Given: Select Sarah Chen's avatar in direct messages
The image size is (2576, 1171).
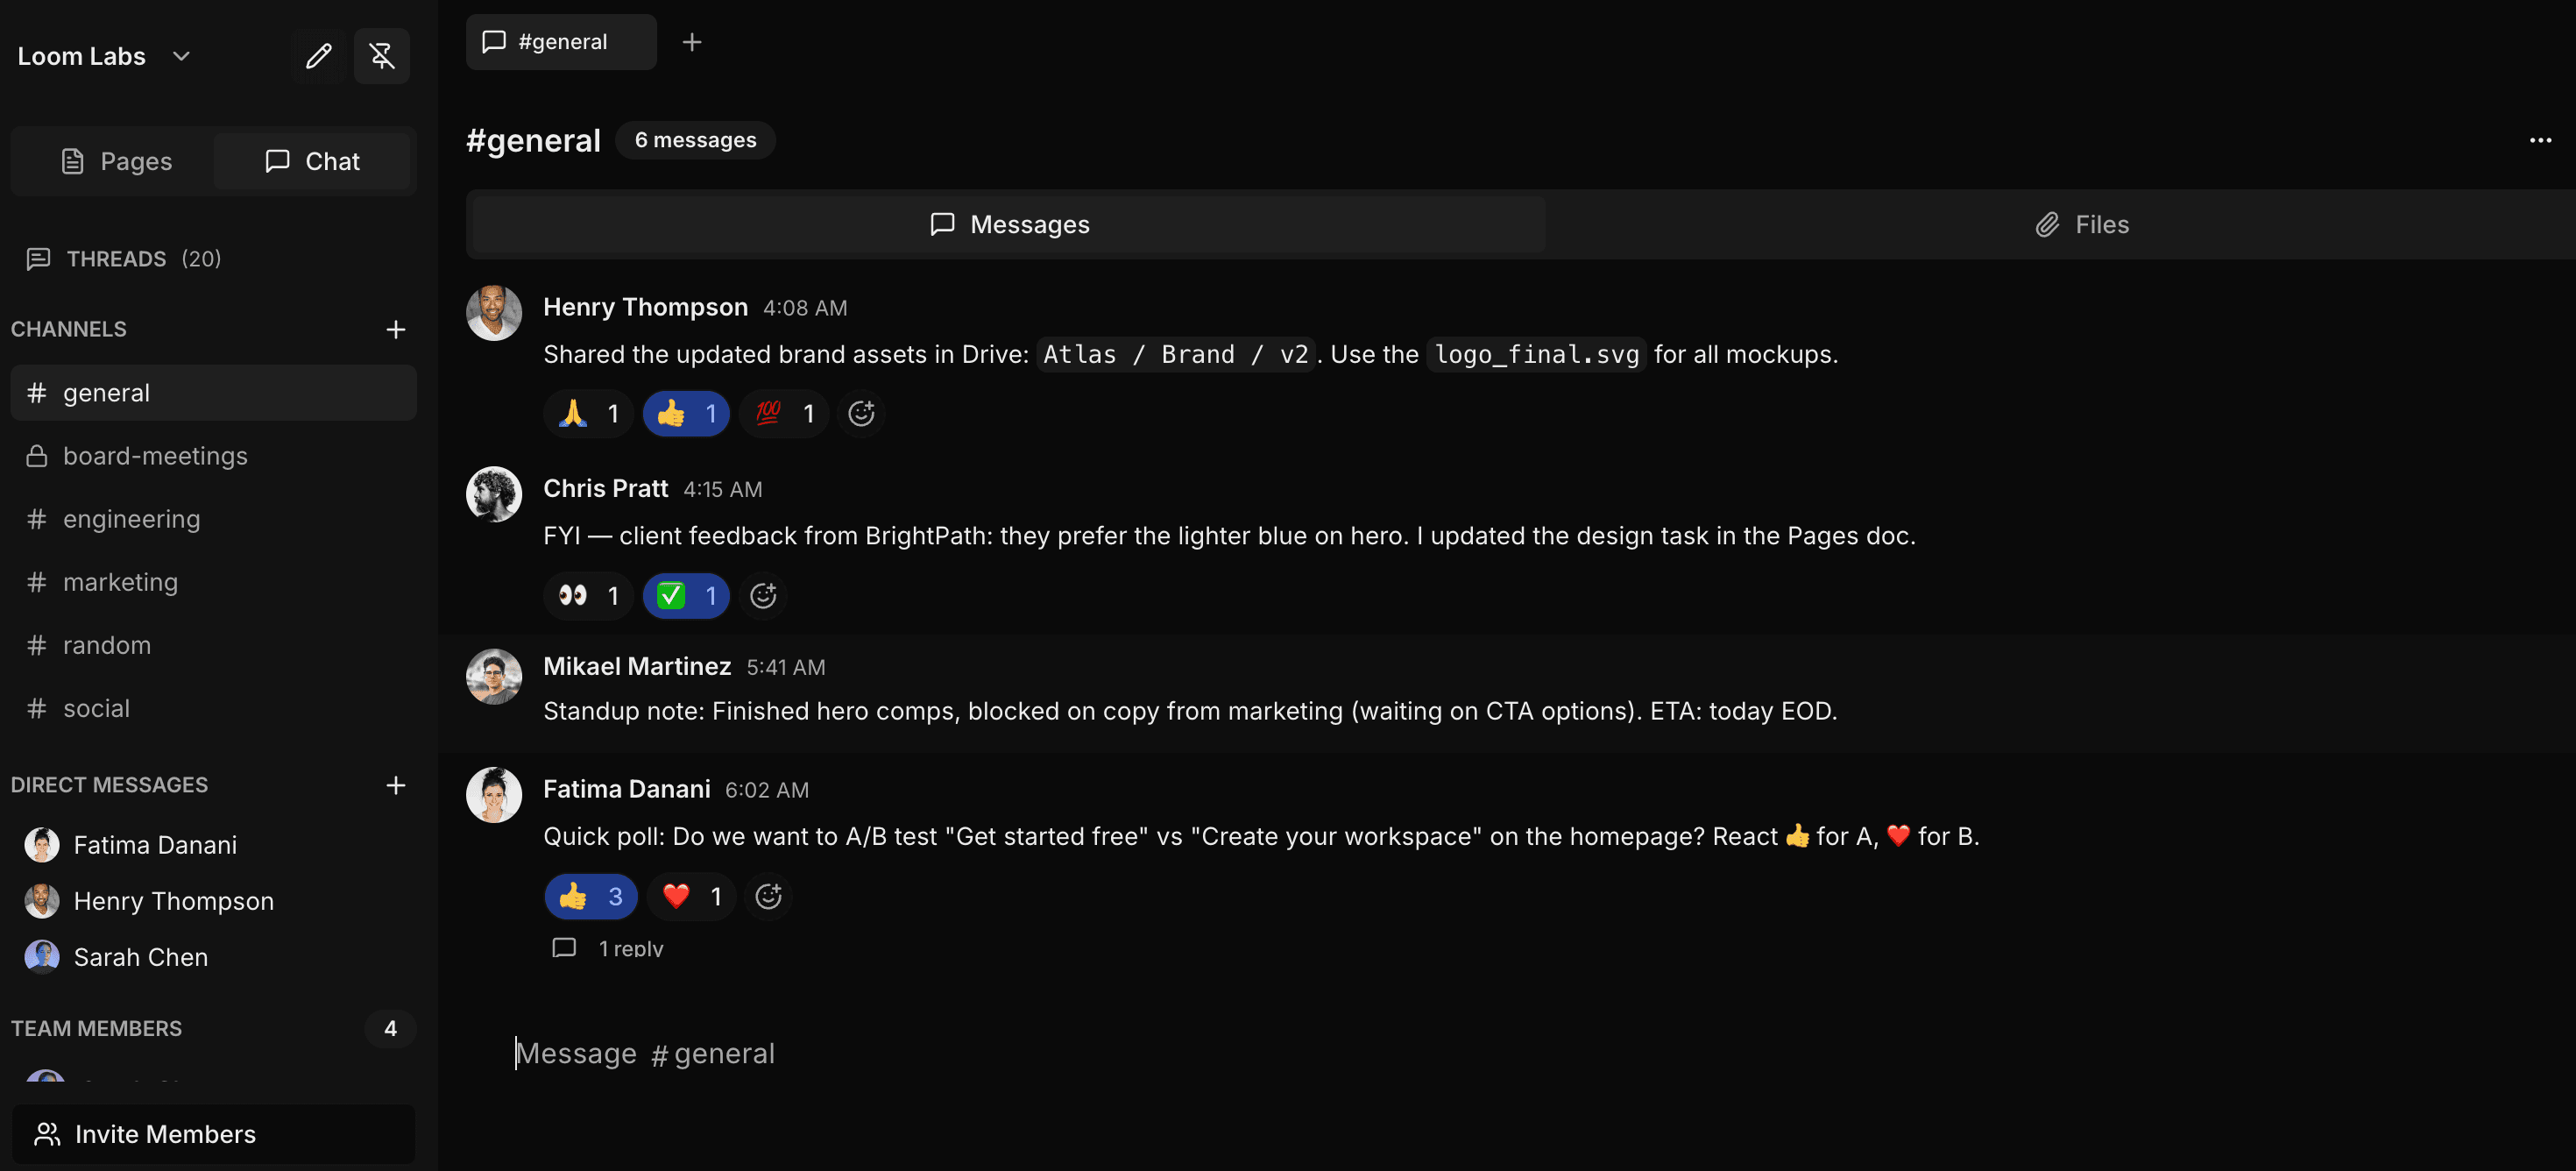Looking at the screenshot, I should pyautogui.click(x=41, y=956).
